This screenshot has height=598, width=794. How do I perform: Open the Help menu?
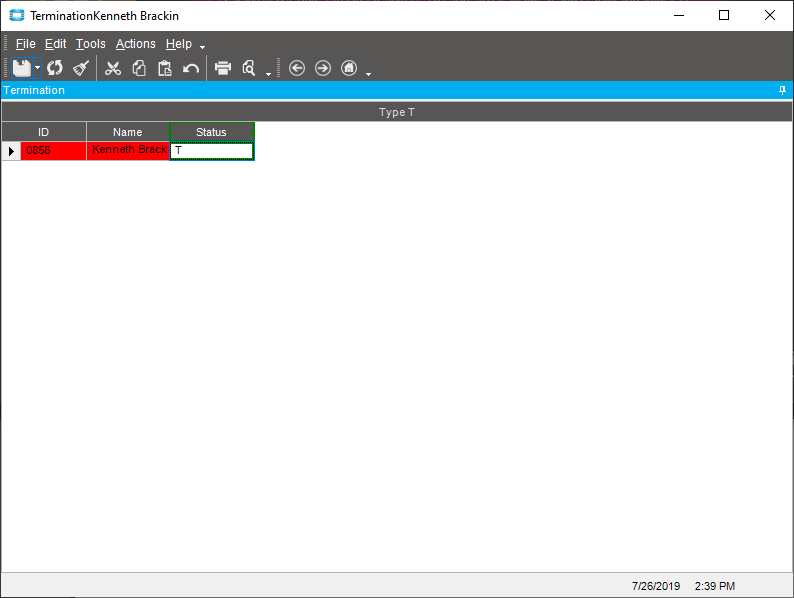click(x=179, y=44)
